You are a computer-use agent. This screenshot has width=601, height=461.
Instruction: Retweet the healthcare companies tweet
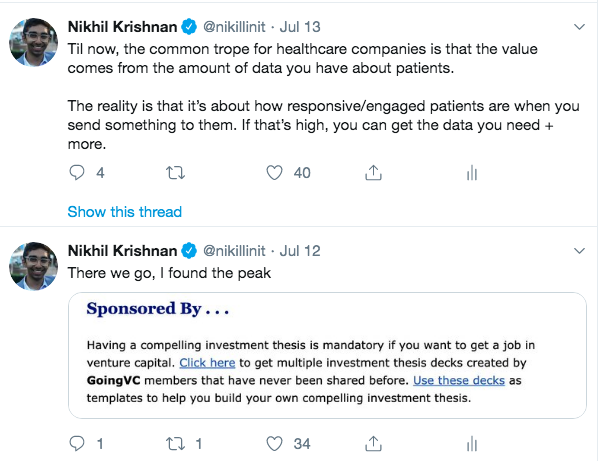174,173
